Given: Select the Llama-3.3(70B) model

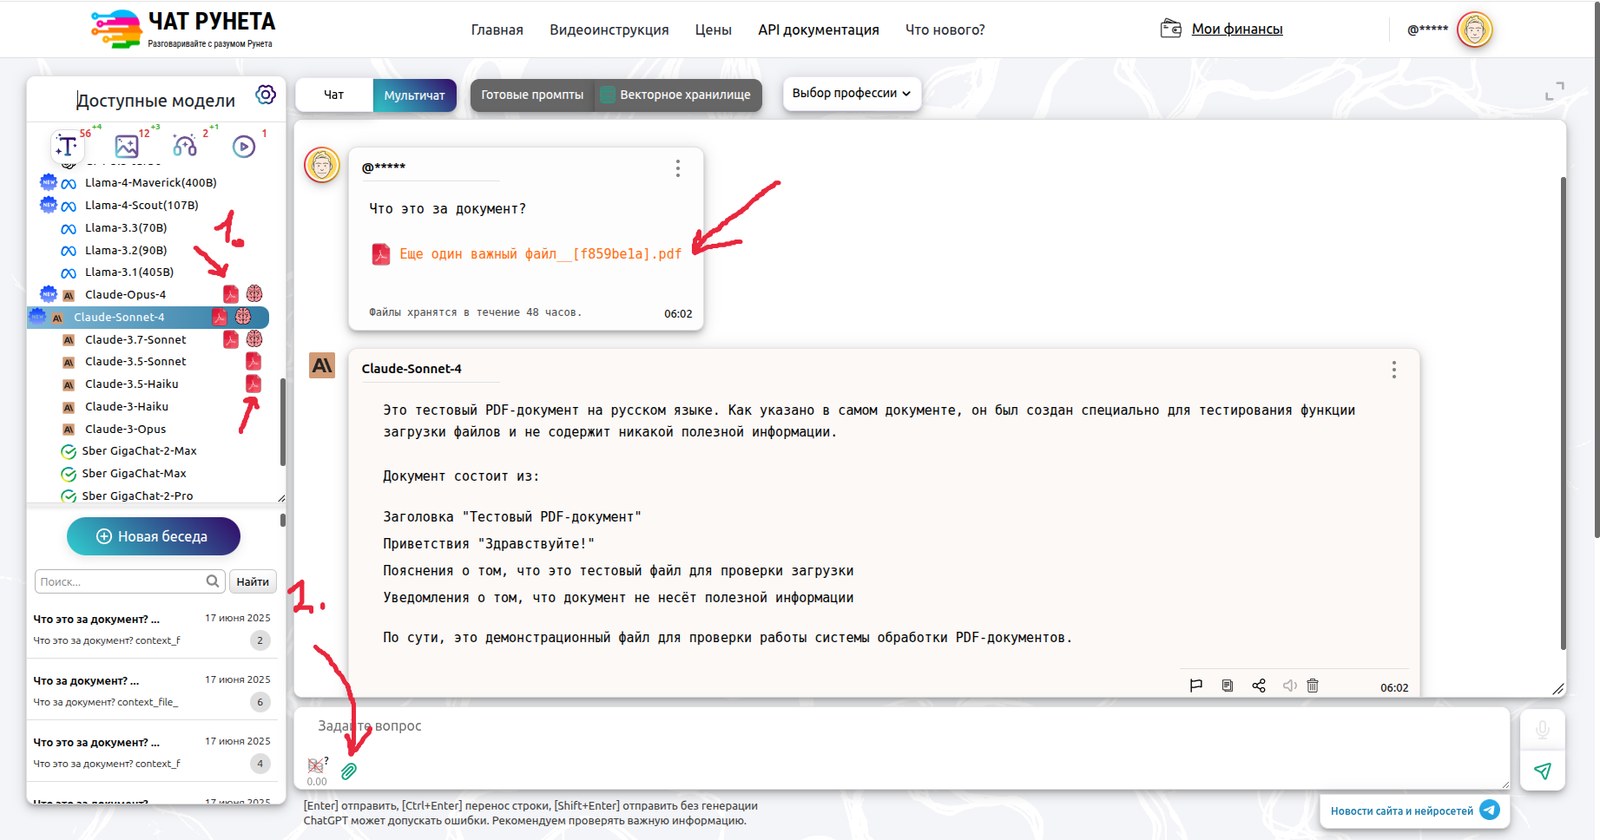Looking at the screenshot, I should coord(125,228).
